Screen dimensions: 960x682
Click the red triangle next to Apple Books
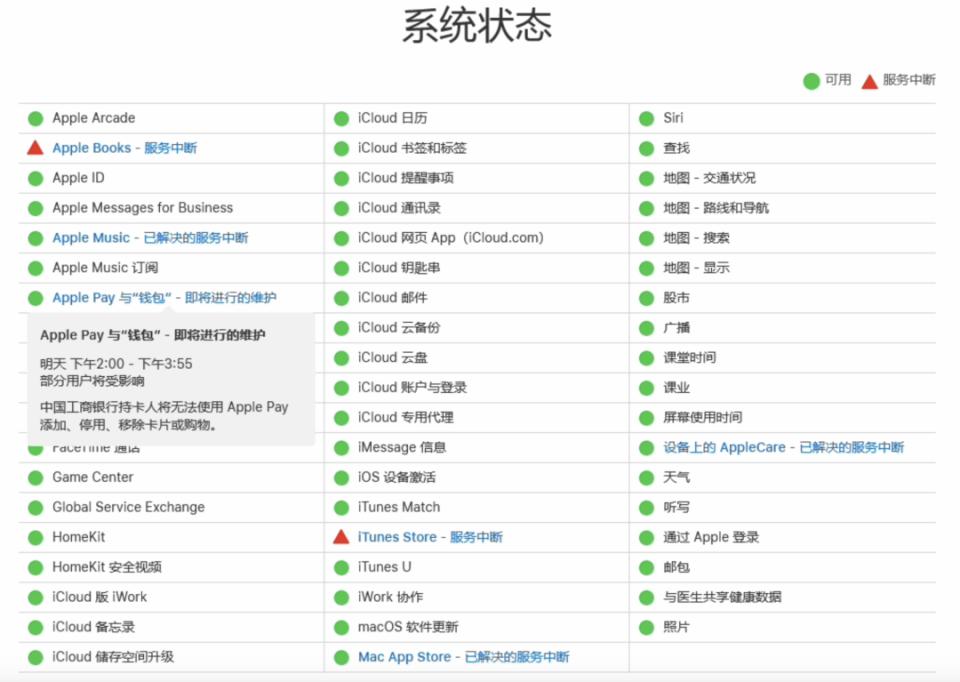click(x=35, y=148)
